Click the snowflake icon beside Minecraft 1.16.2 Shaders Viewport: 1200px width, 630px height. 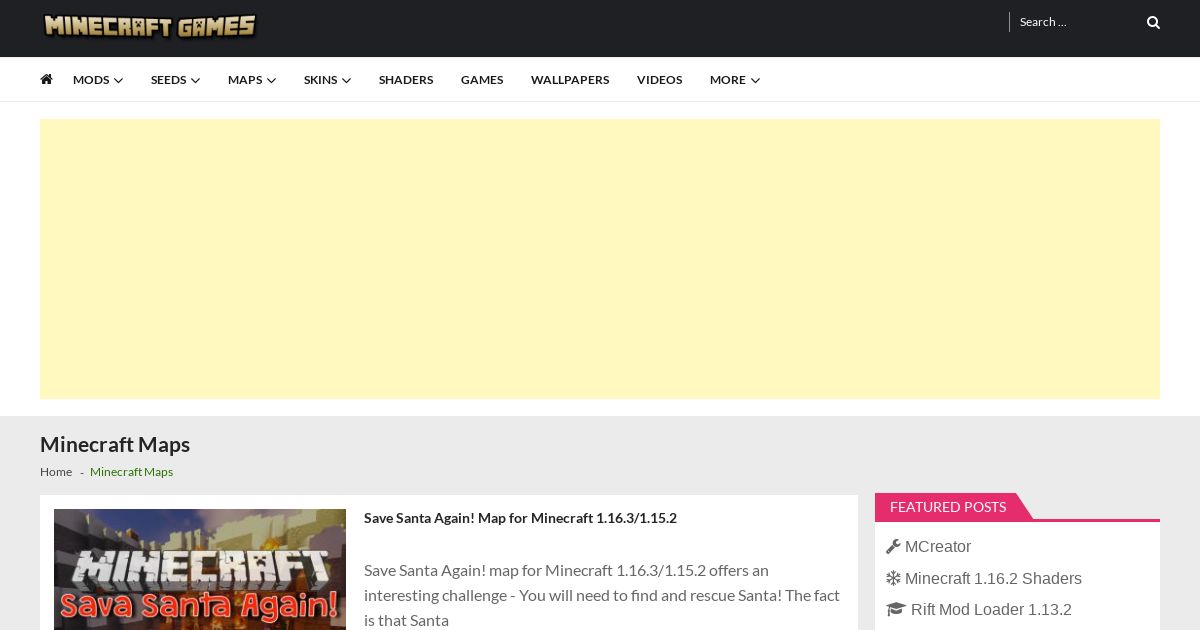click(x=893, y=578)
